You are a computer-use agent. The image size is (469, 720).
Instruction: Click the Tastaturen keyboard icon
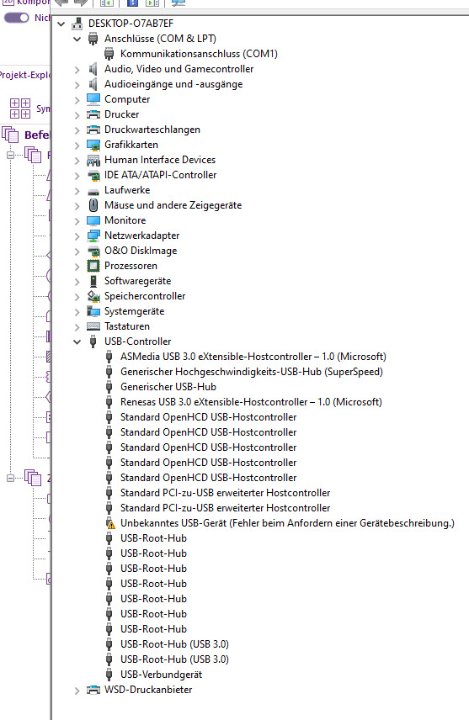click(93, 326)
